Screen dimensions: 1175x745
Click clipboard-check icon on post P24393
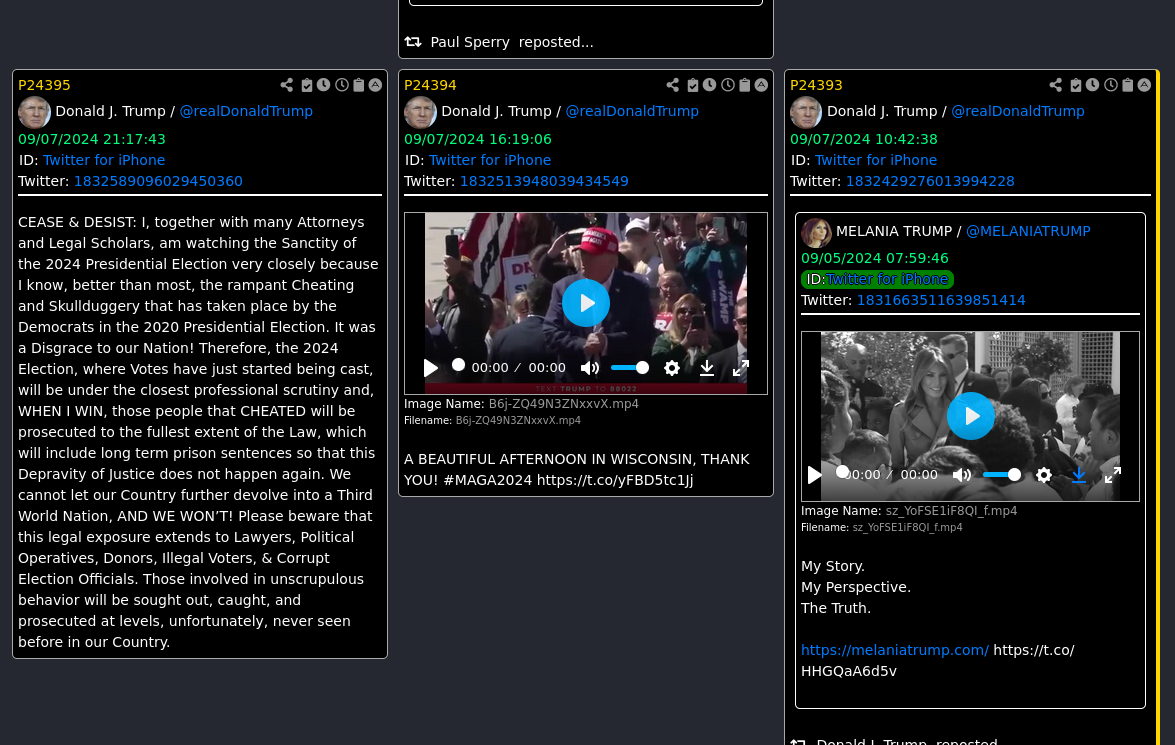tap(1075, 85)
